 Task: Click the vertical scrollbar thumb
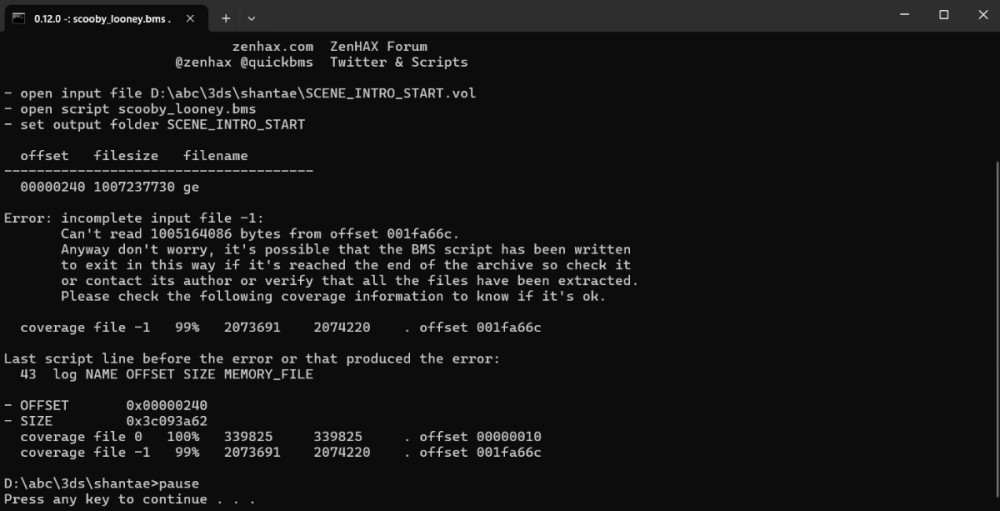(x=994, y=330)
